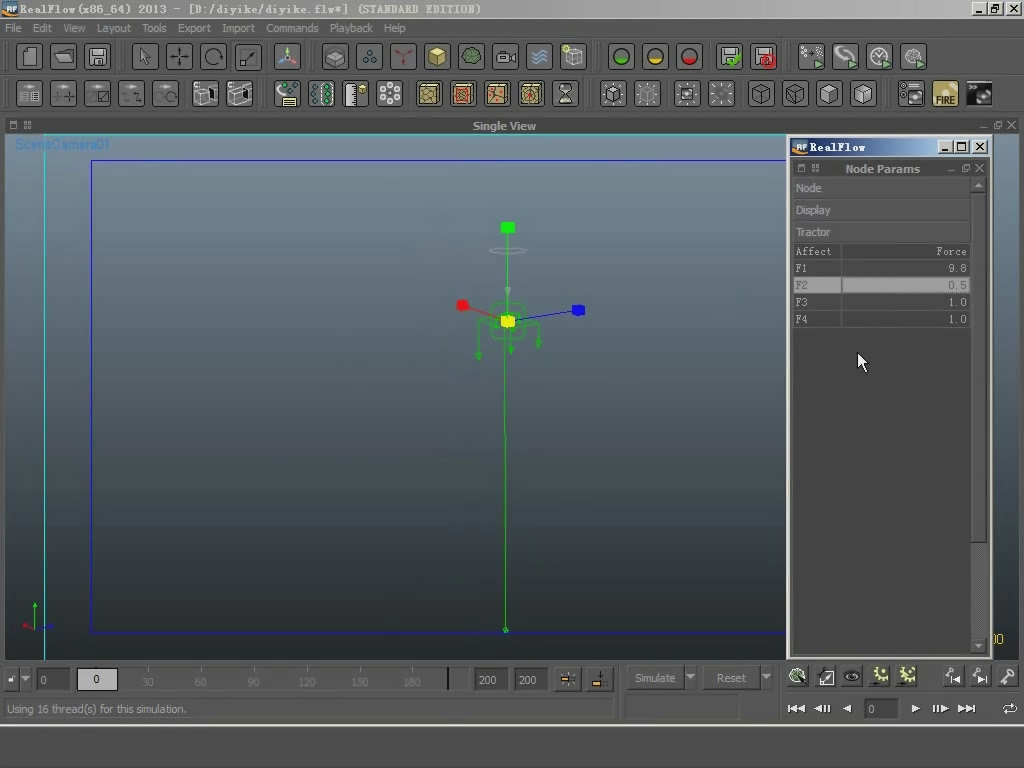Jump to the first frame
Screen dimensions: 1024x768
[x=796, y=709]
